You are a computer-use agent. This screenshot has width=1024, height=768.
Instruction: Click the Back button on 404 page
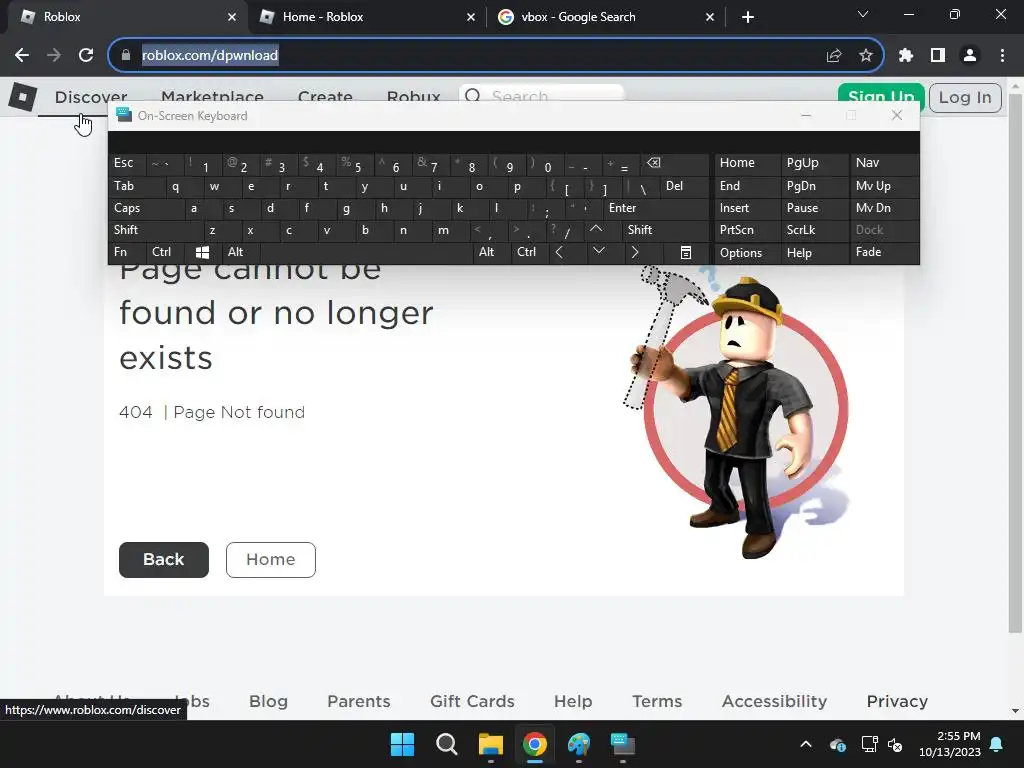pos(164,560)
